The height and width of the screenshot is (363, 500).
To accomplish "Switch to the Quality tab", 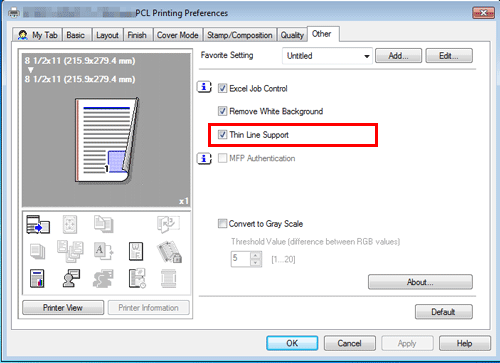I will (x=292, y=35).
